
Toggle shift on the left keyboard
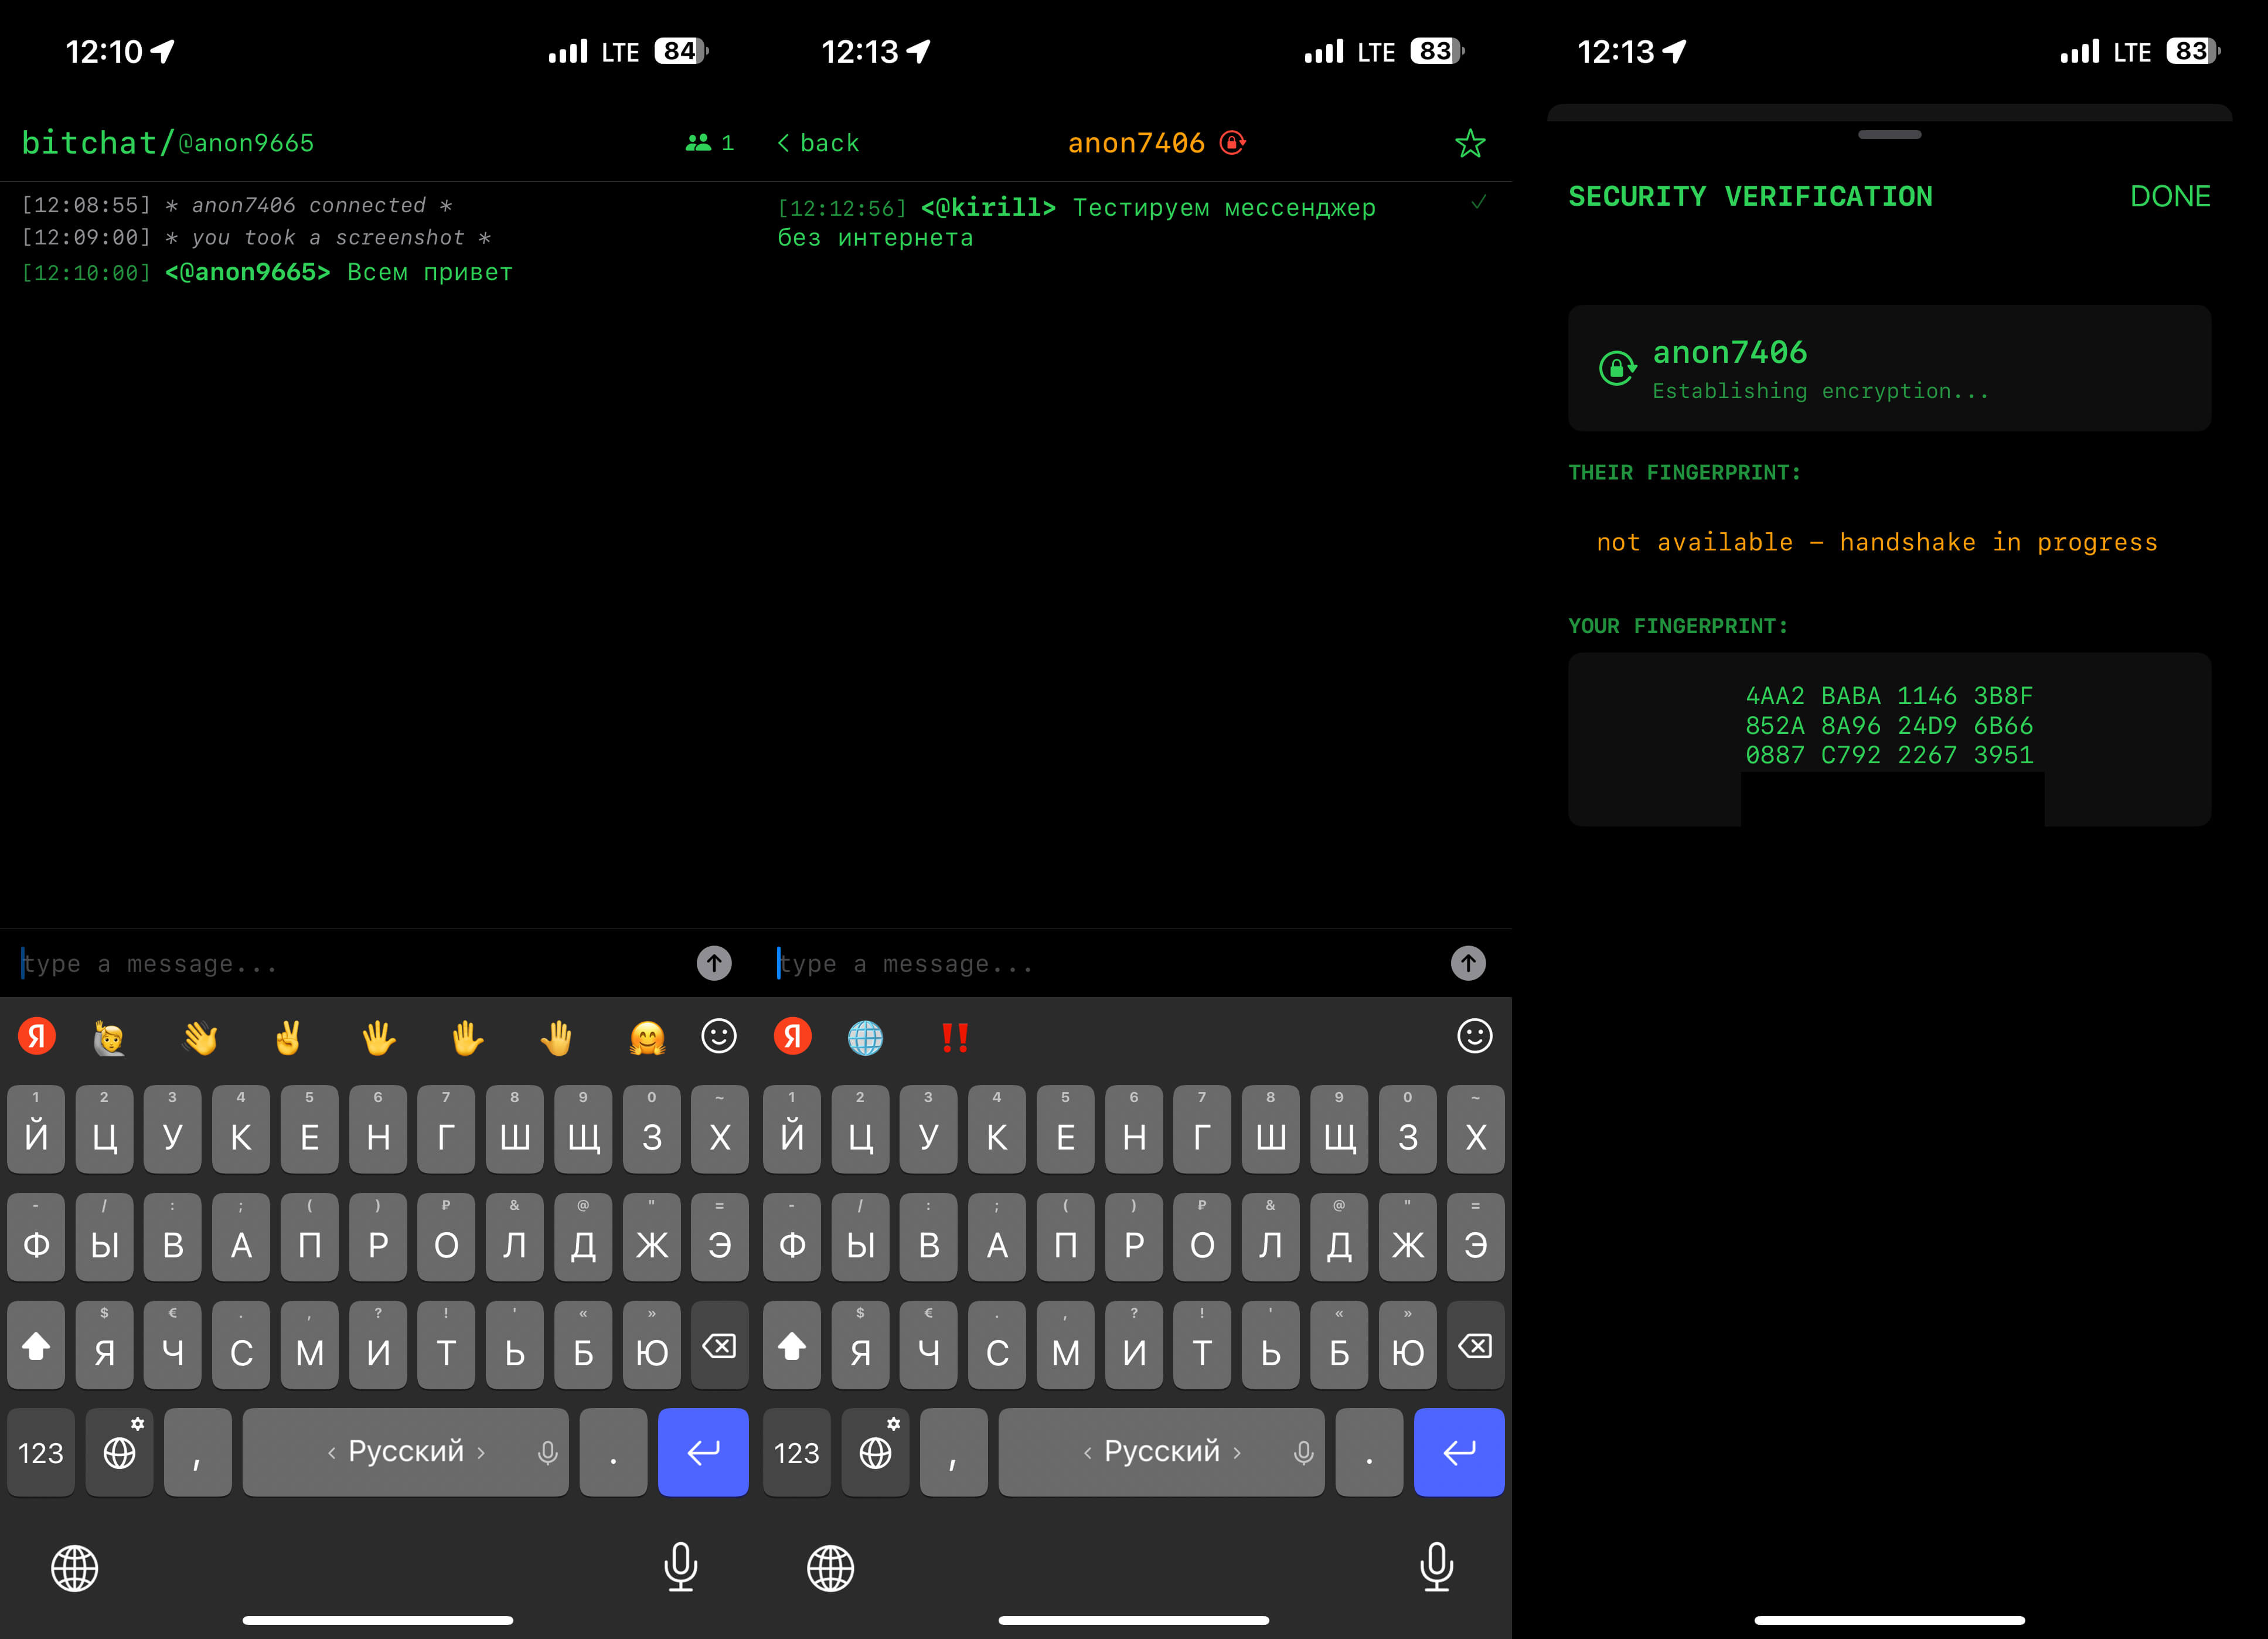click(x=36, y=1346)
